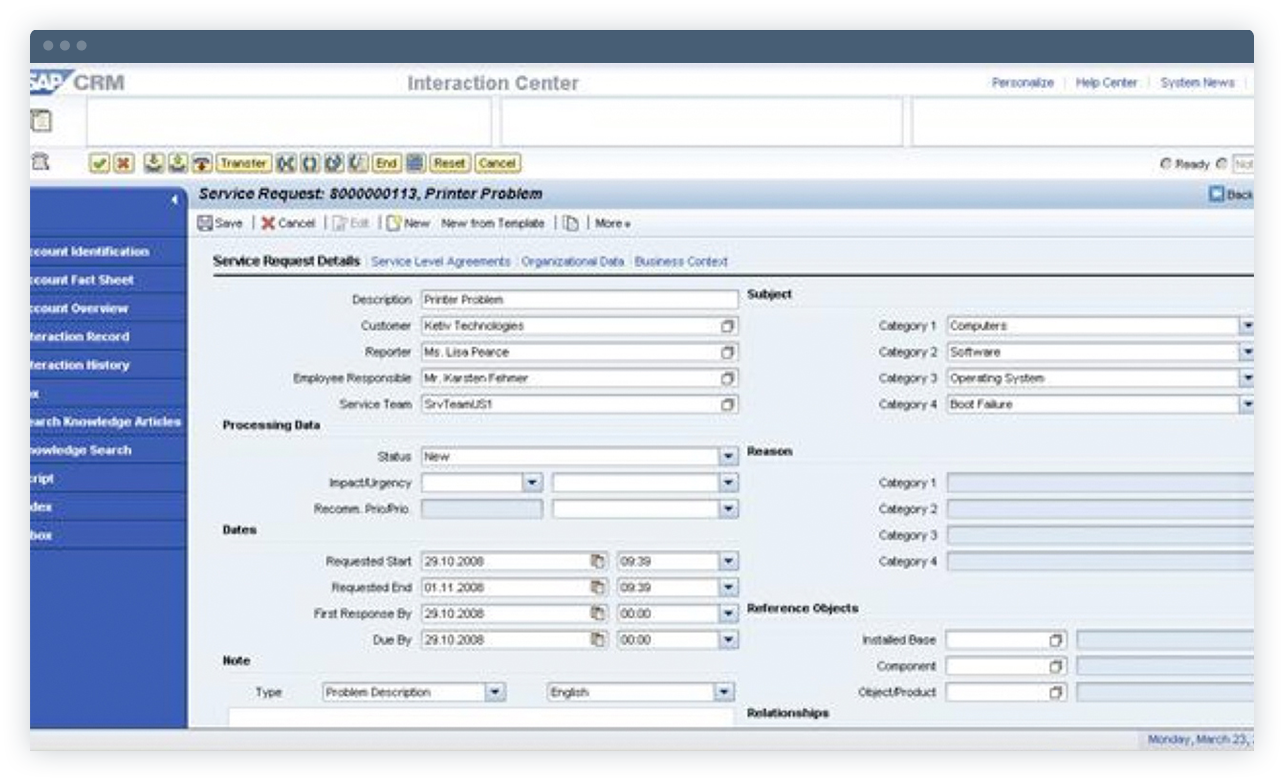Open value help for the Installed Base field

click(x=1057, y=640)
